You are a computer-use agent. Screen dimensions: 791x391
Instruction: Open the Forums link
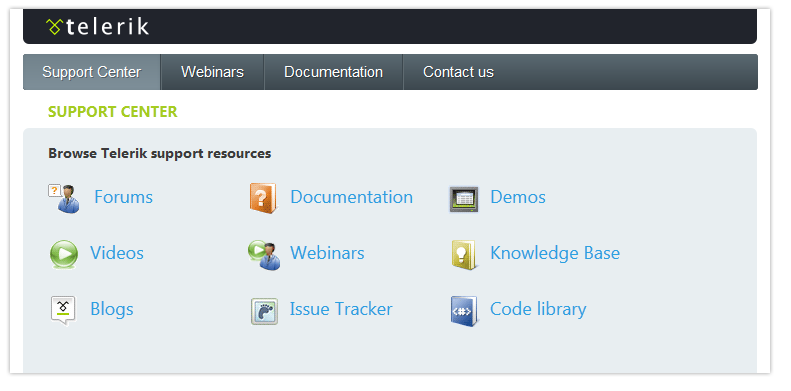tap(124, 197)
